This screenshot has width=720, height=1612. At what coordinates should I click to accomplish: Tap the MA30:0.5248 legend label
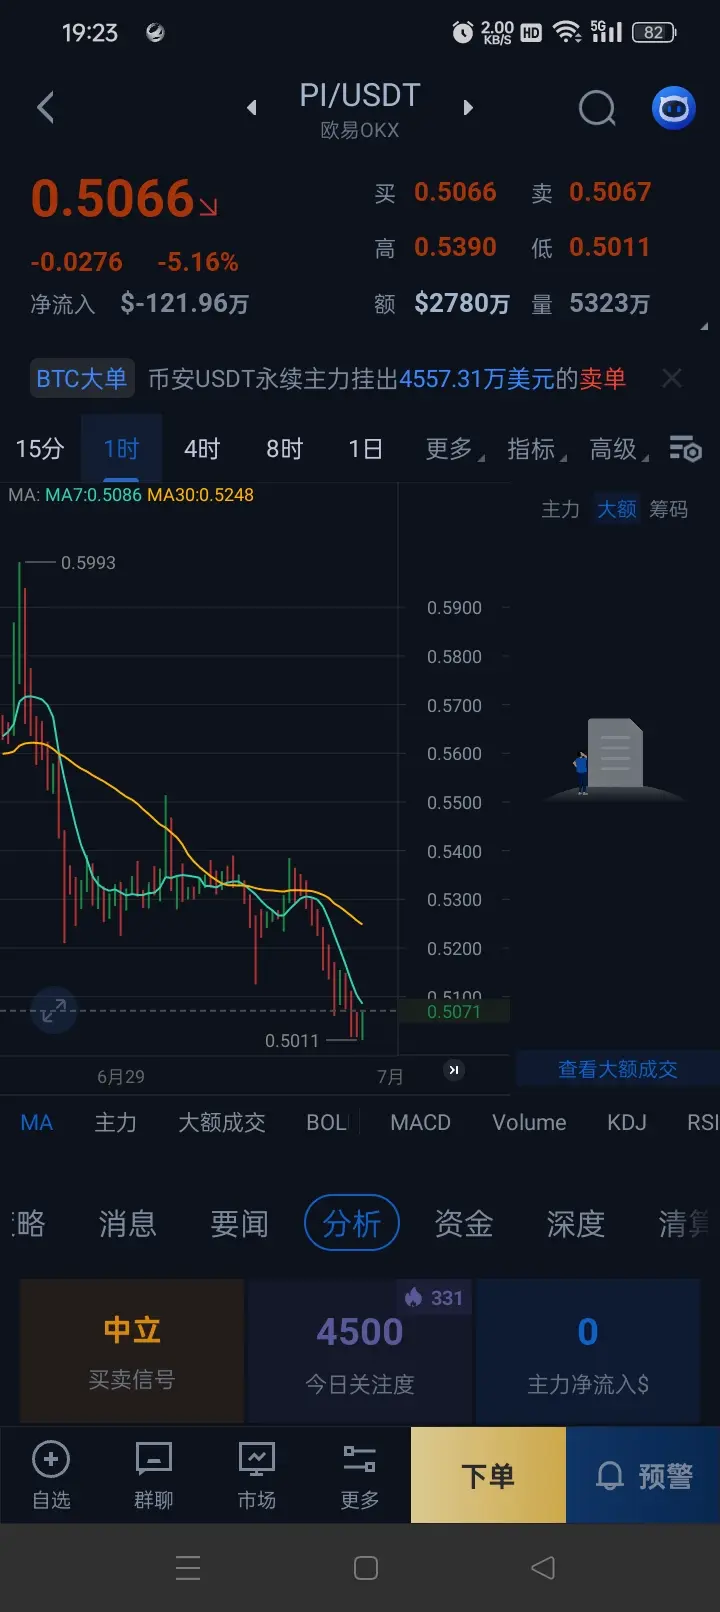tap(200, 495)
